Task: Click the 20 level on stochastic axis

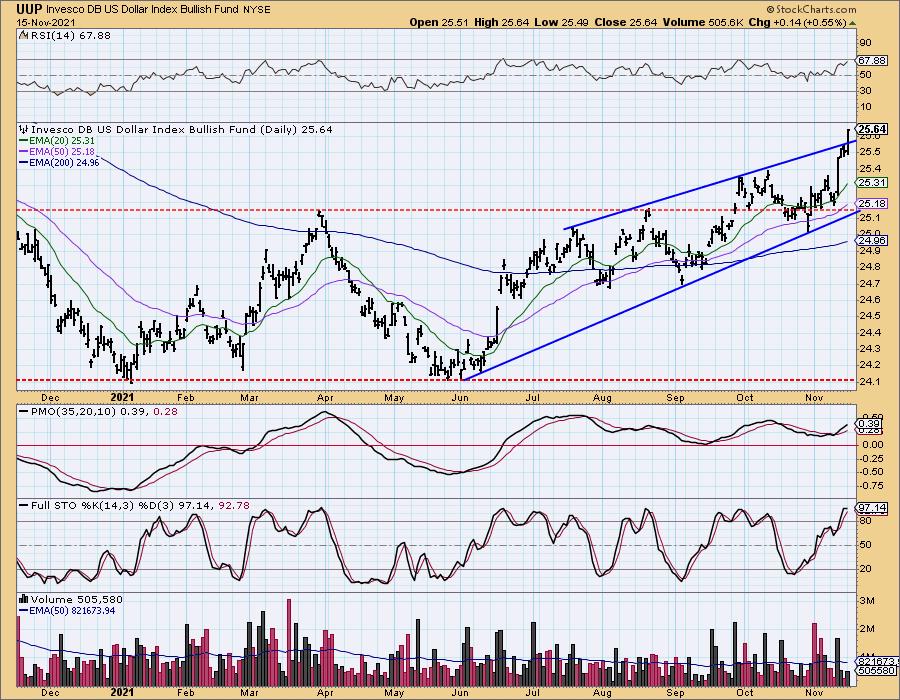Action: (x=865, y=569)
